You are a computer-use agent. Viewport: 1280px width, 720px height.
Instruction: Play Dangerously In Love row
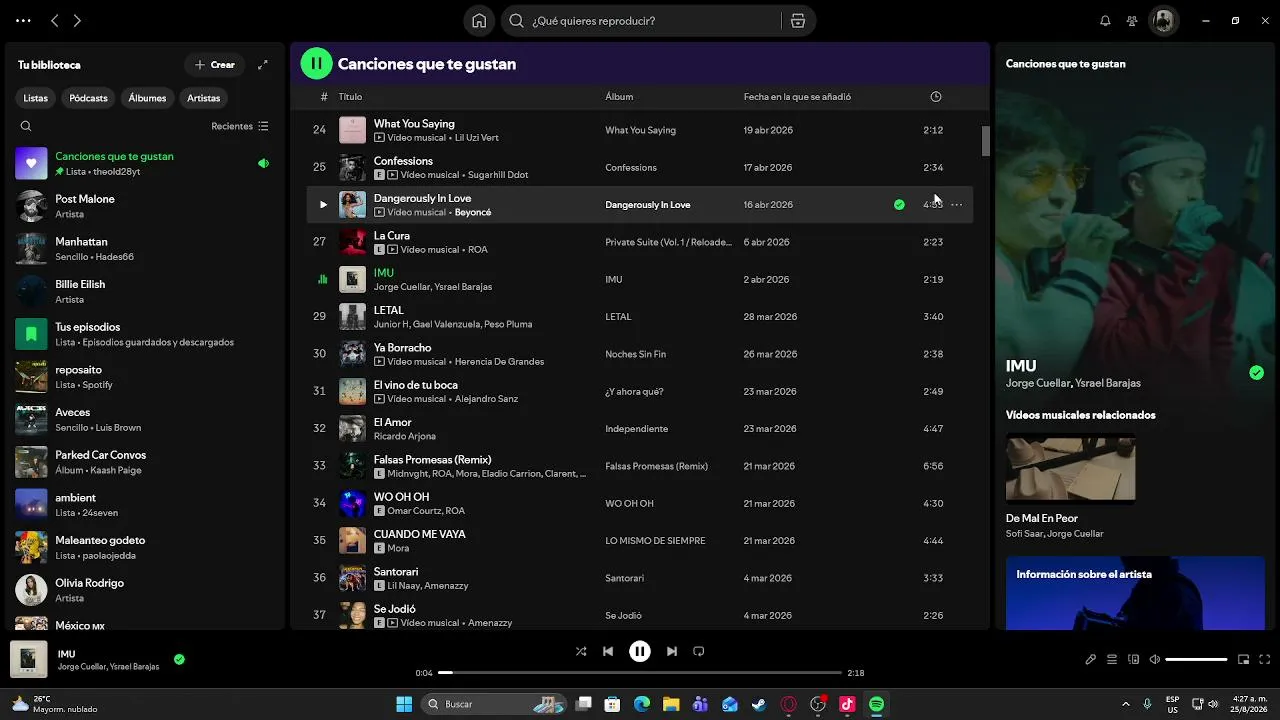pyautogui.click(x=323, y=205)
